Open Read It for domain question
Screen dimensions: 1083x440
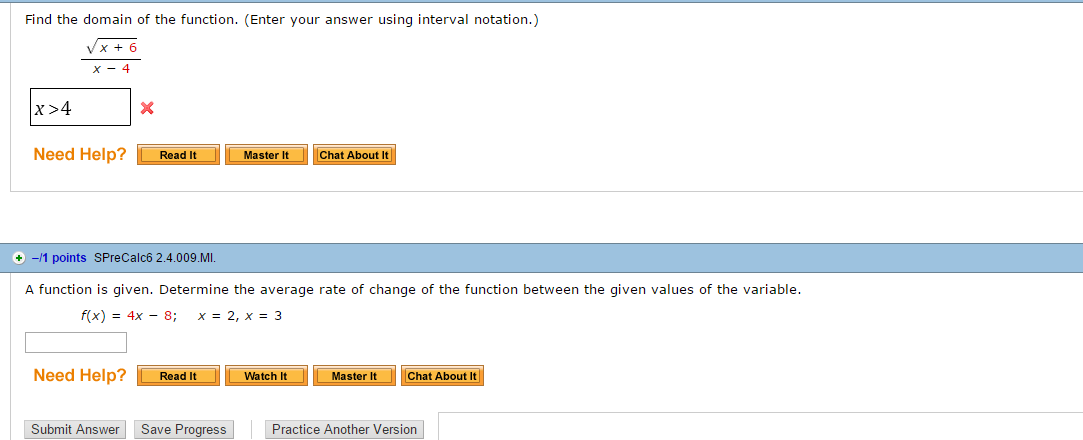[178, 155]
